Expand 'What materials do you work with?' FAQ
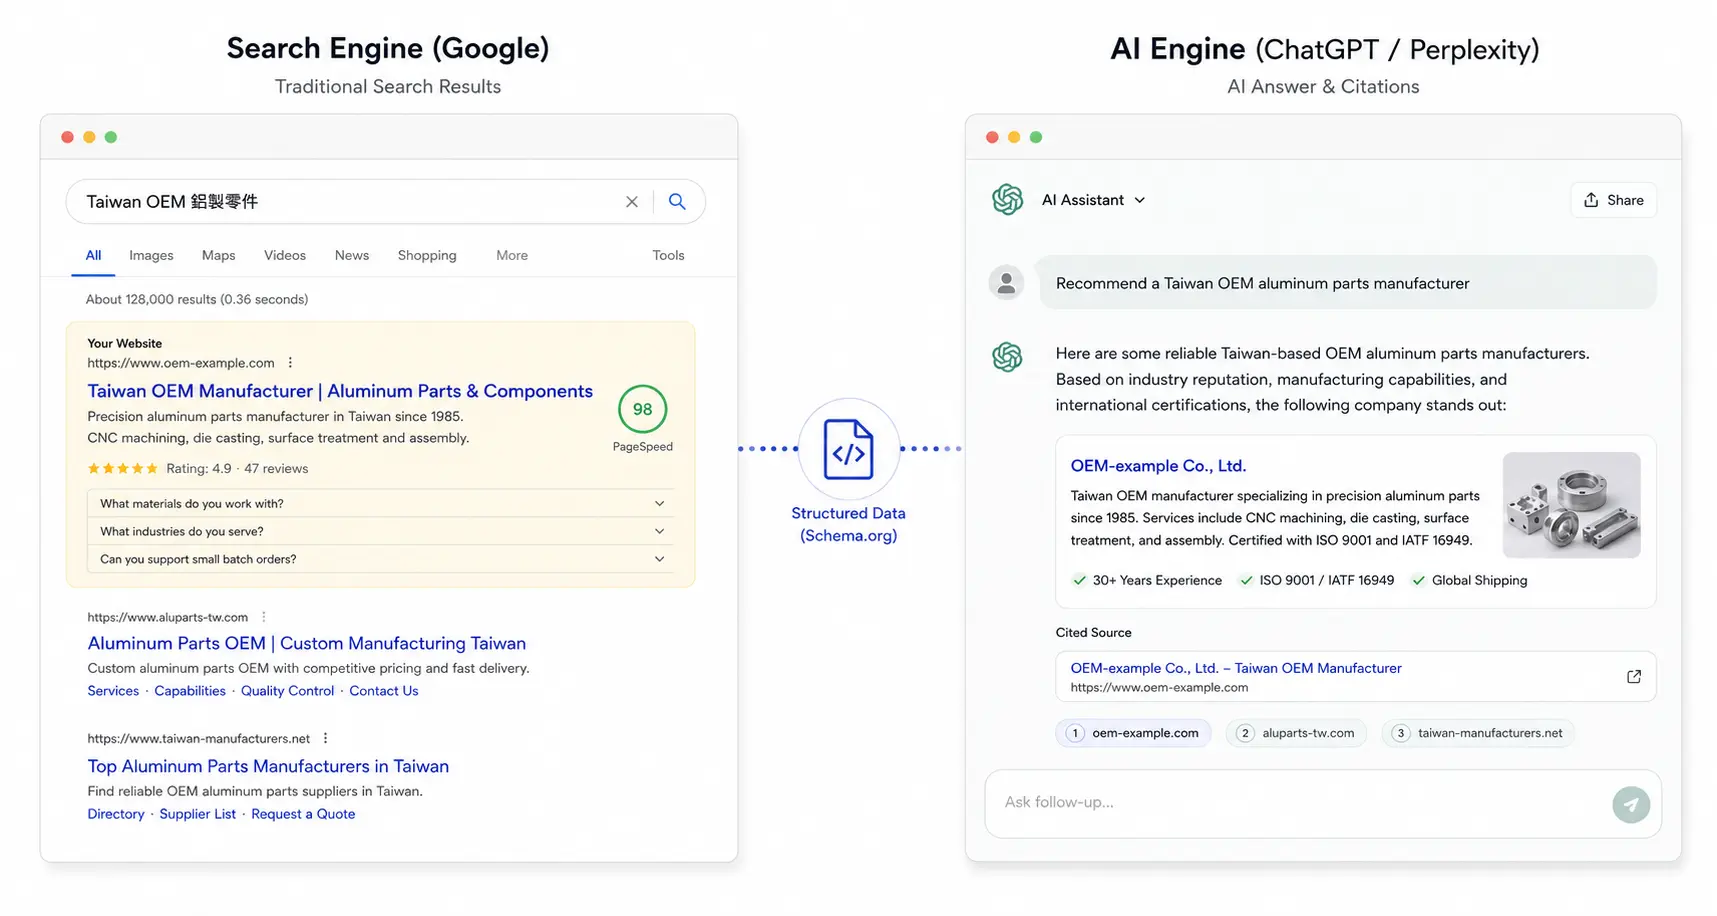 click(x=380, y=503)
